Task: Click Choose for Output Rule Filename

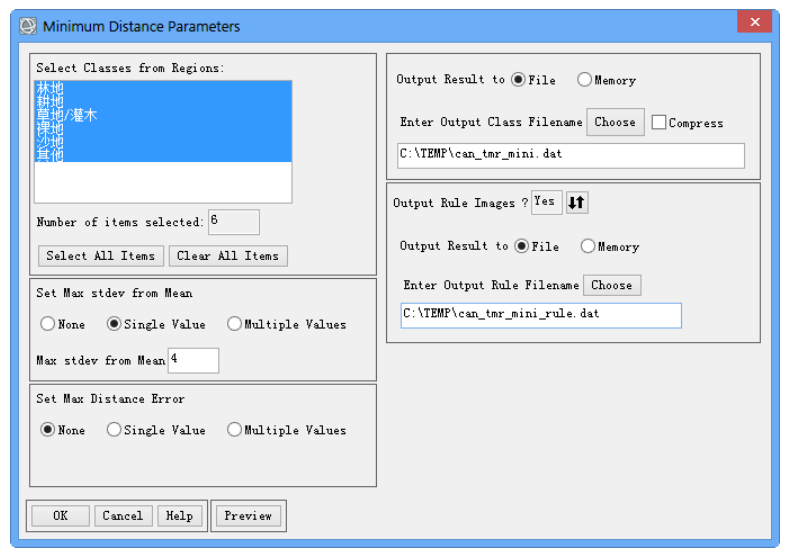Action: click(612, 285)
